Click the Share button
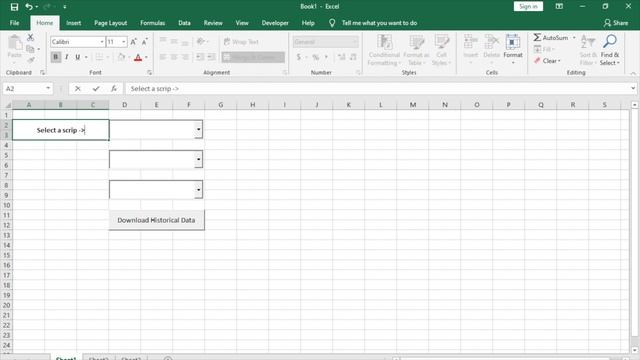Viewport: 640px width, 360px height. pyautogui.click(x=616, y=23)
